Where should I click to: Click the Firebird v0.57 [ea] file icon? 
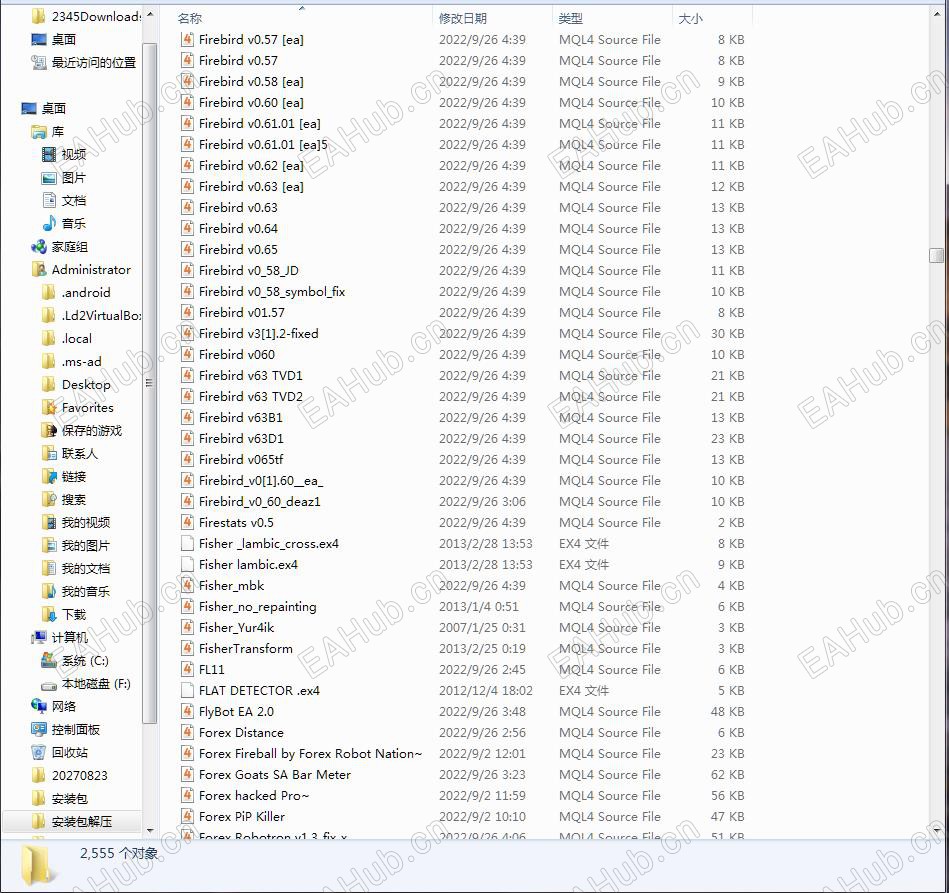coord(188,39)
